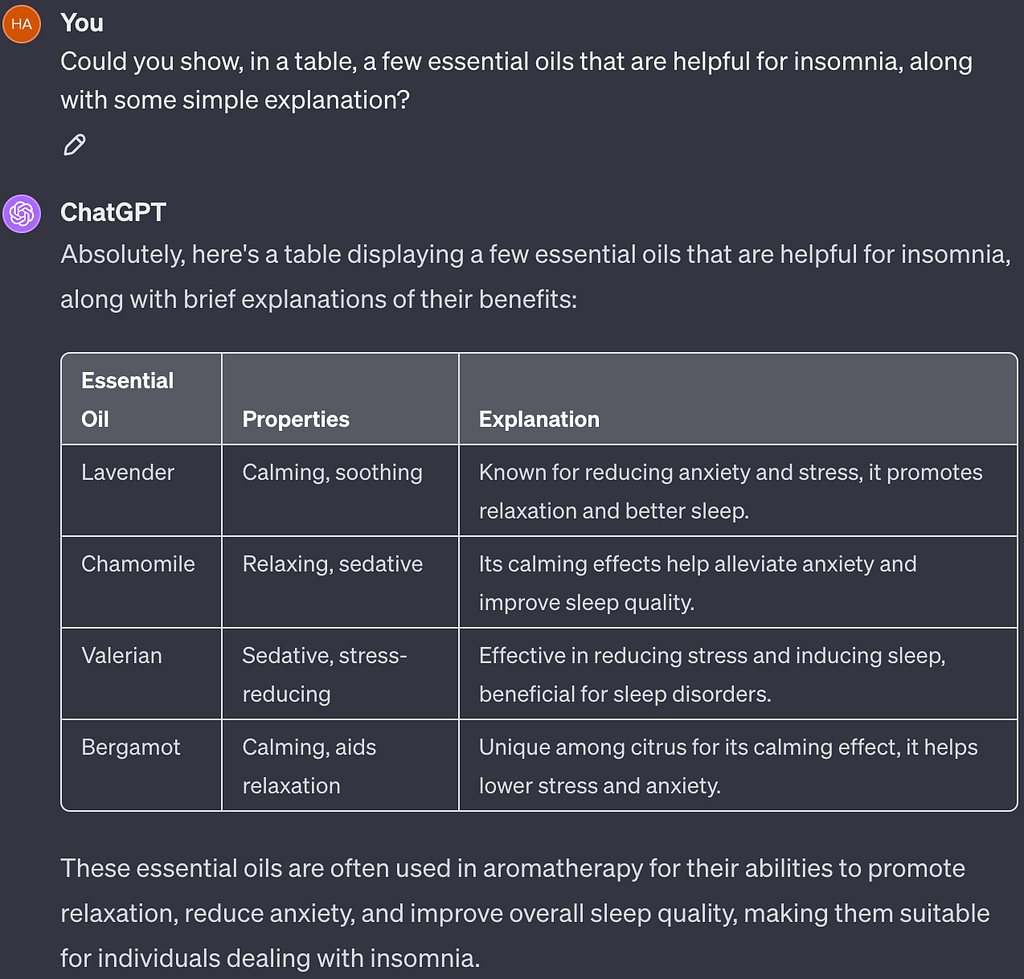Click the 'You' sender name

click(x=82, y=23)
